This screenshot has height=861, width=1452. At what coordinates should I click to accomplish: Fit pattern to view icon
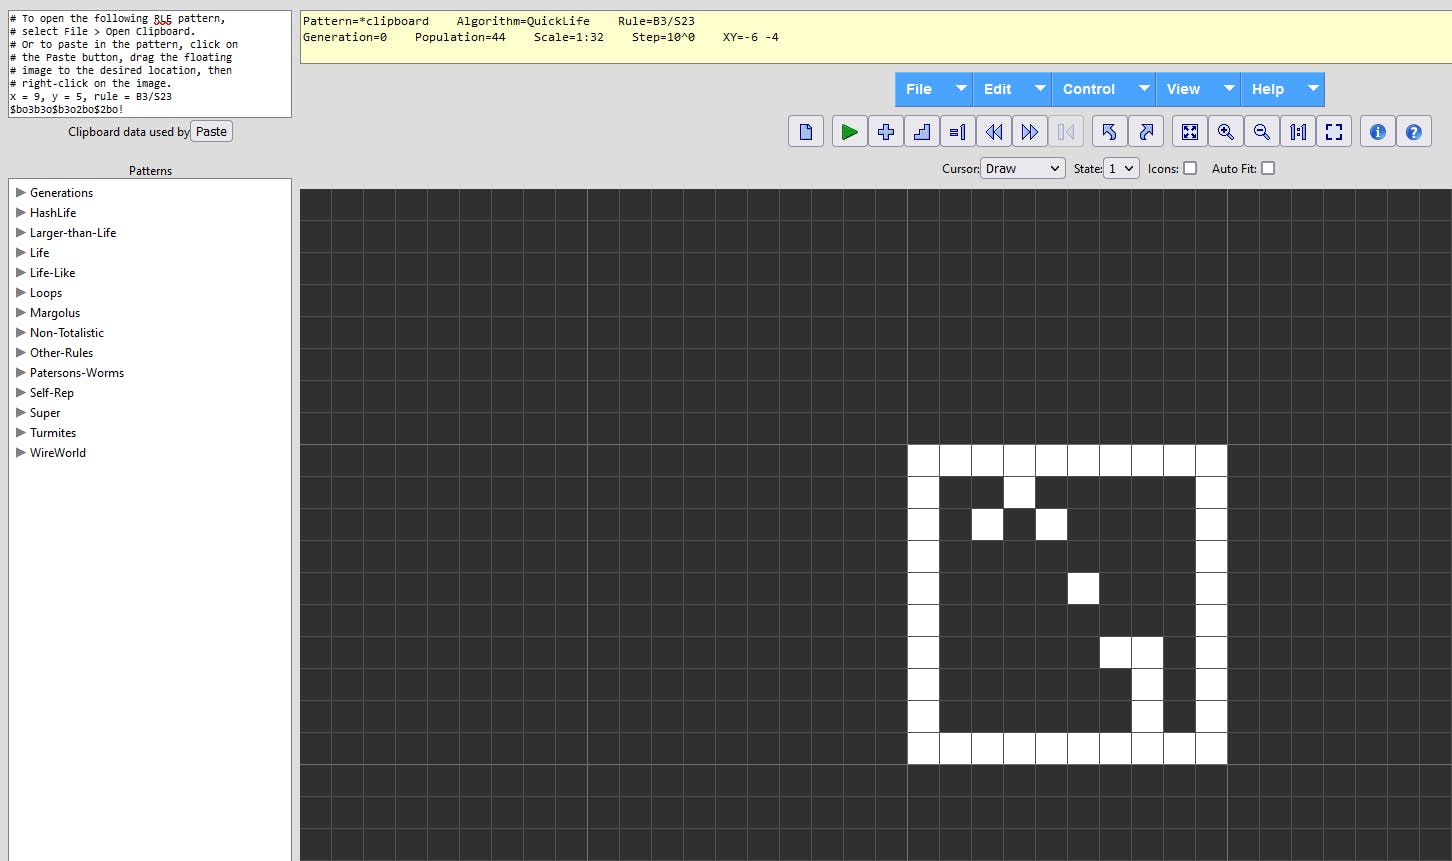[1189, 132]
